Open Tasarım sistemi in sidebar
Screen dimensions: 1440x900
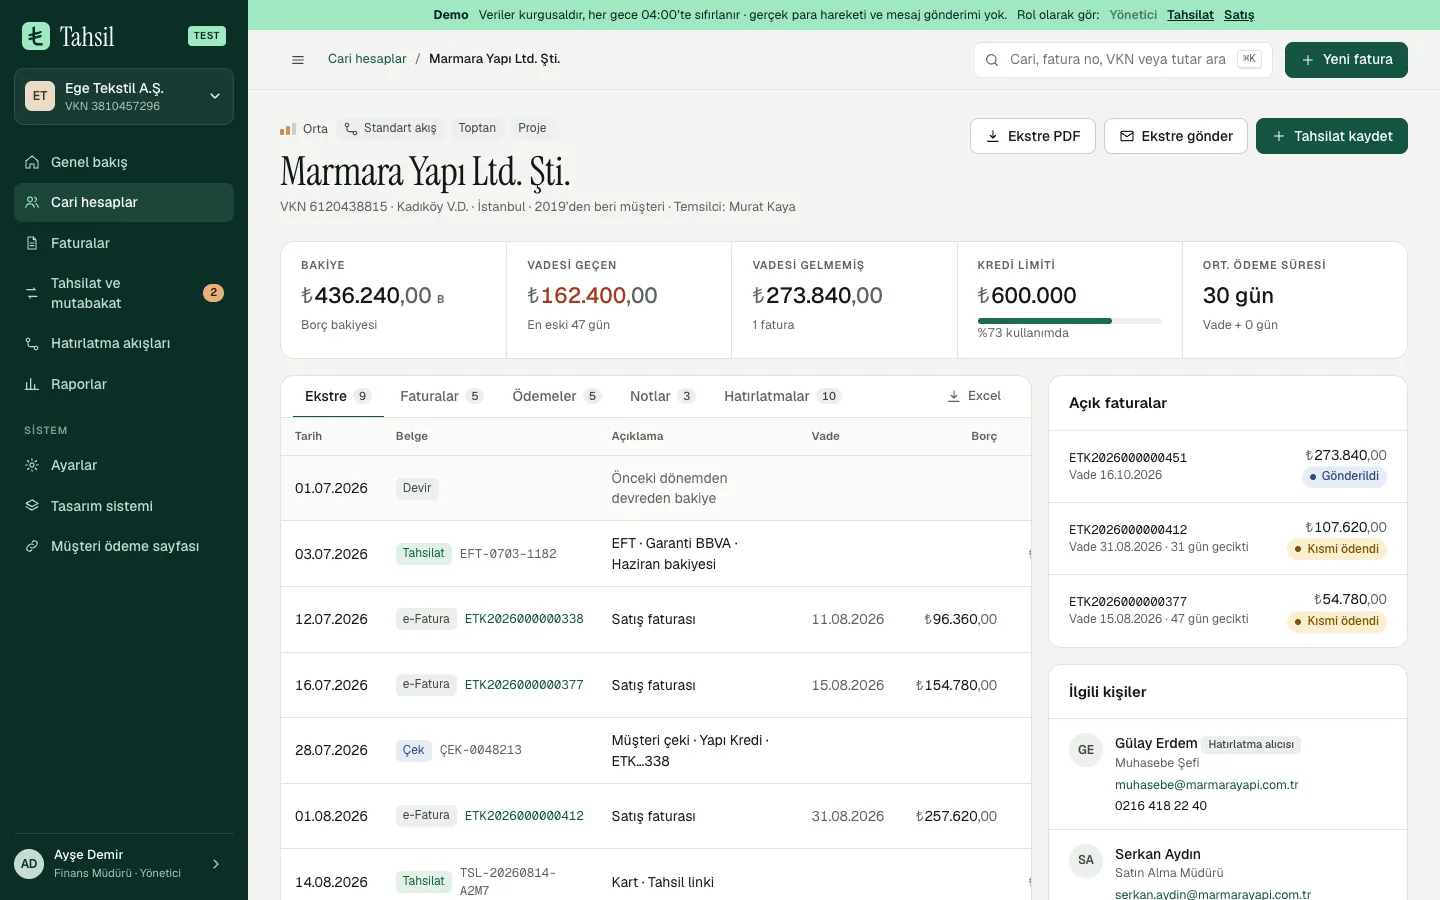pyautogui.click(x=124, y=506)
